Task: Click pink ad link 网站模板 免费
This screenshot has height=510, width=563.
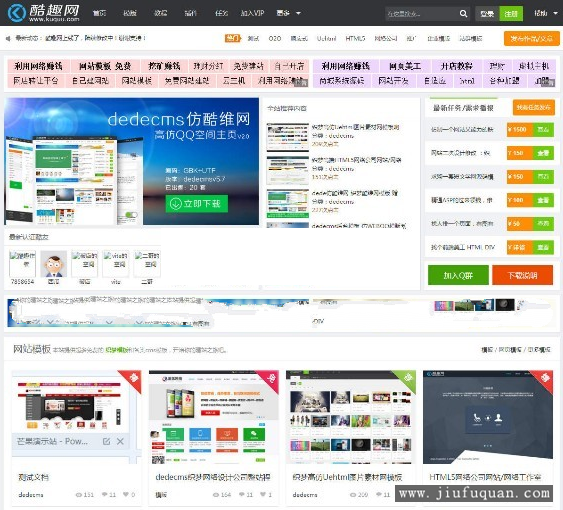Action: coord(105,66)
